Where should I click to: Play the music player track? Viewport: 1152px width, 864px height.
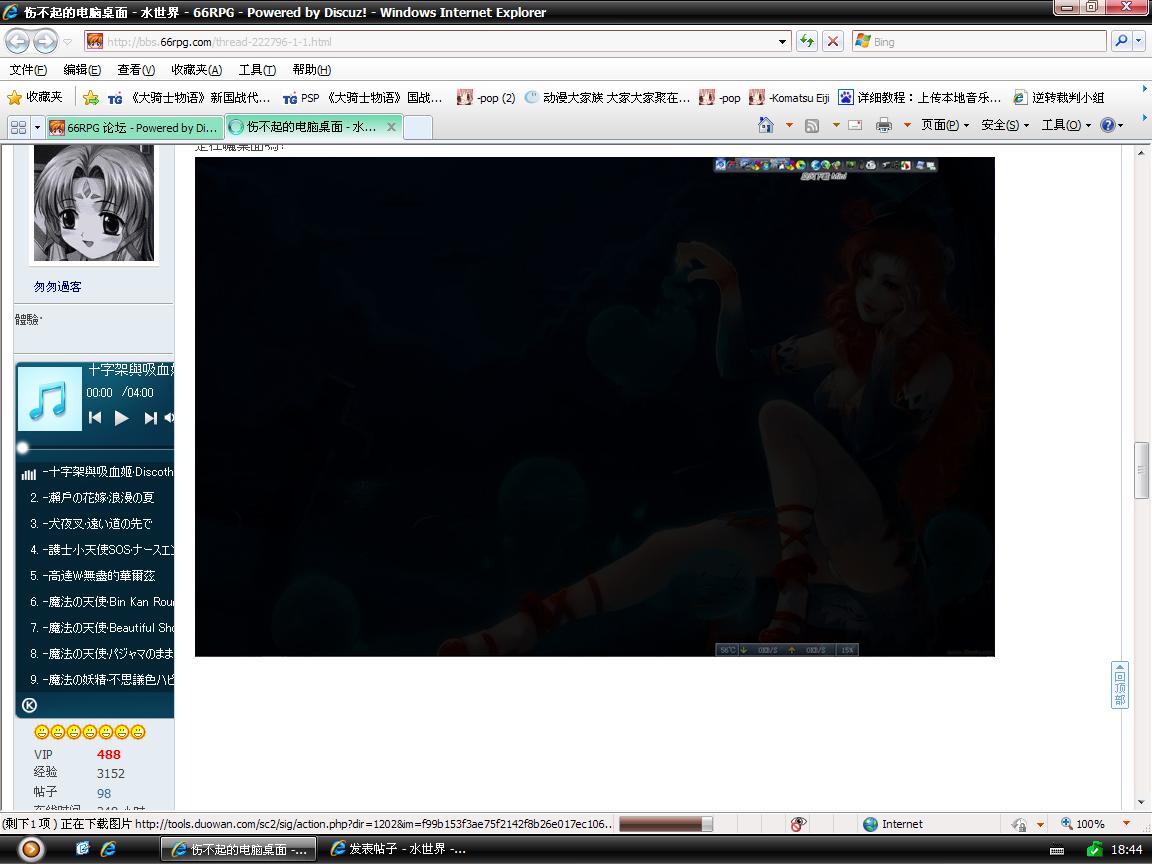click(x=122, y=418)
